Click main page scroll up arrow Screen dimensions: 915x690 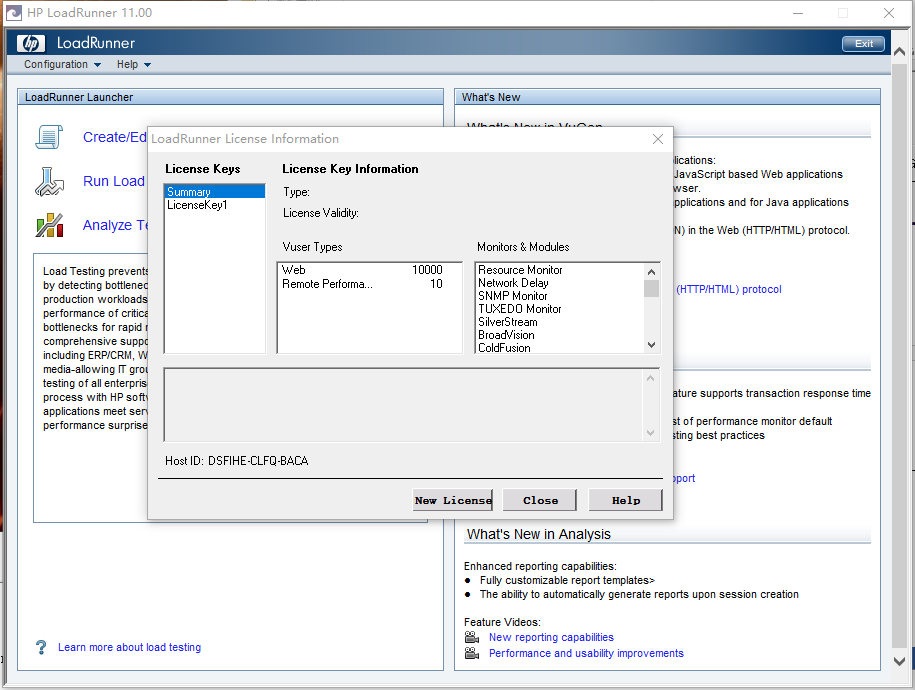pyautogui.click(x=899, y=51)
